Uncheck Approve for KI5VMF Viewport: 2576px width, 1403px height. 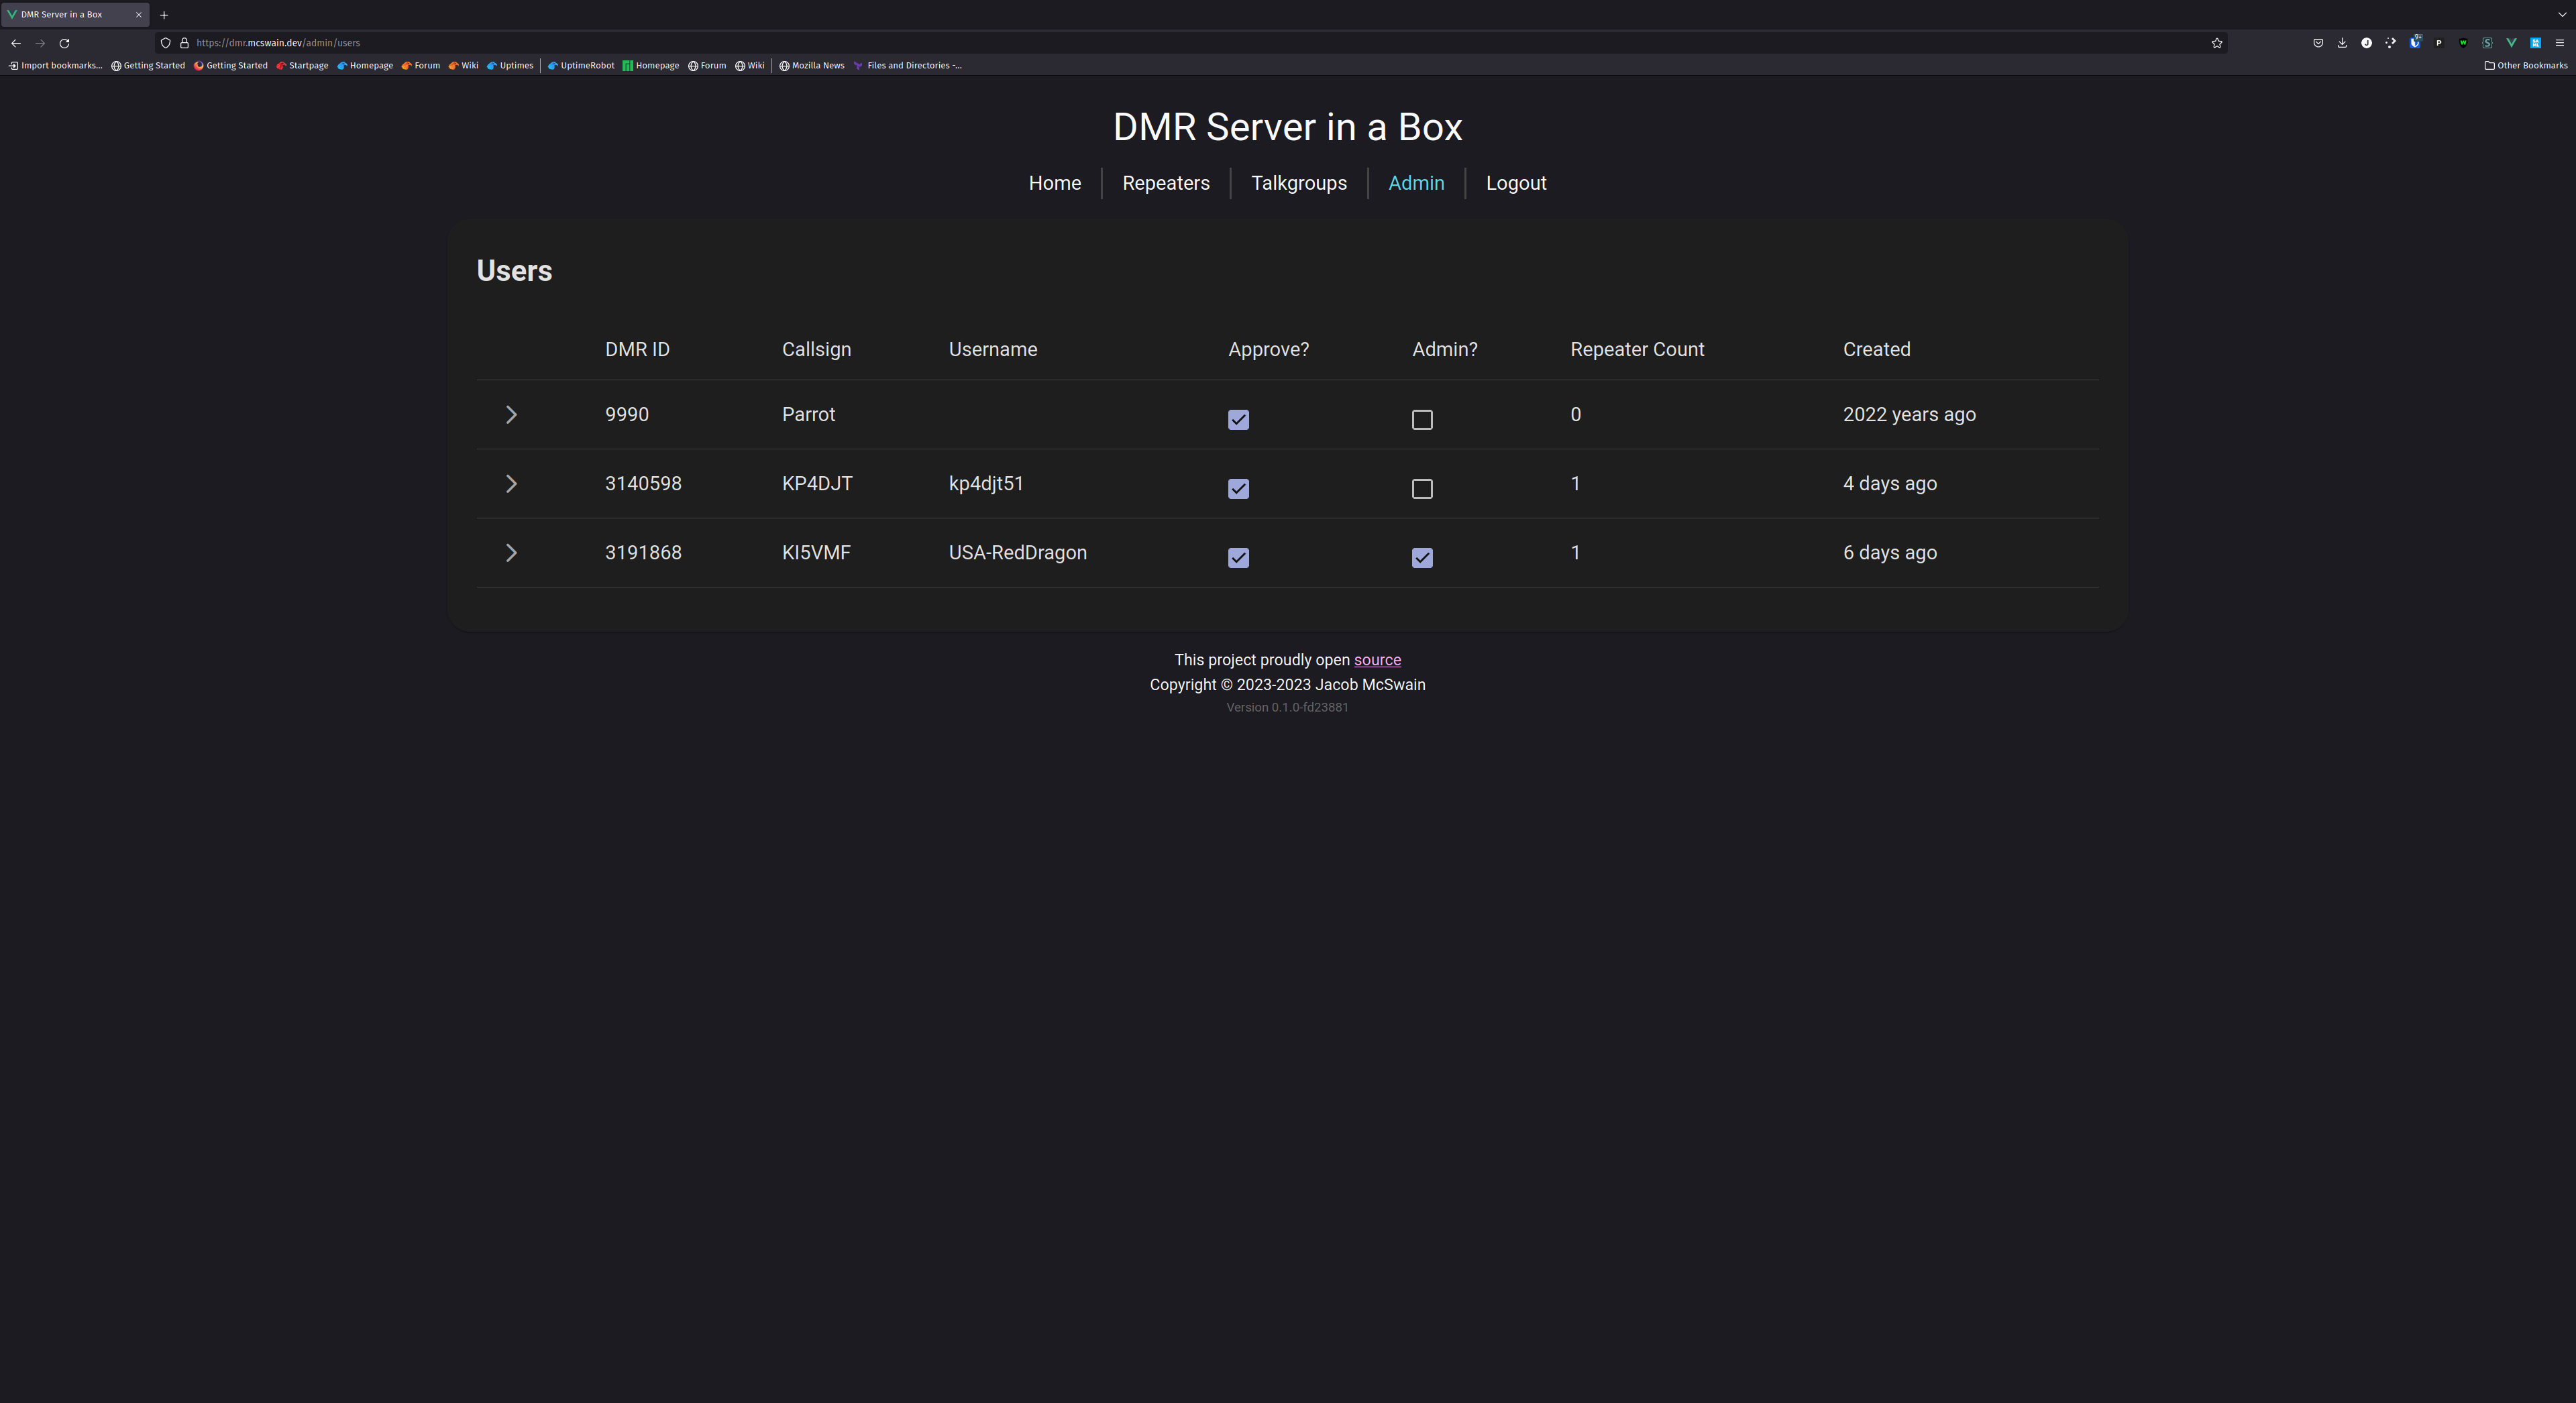(x=1238, y=558)
